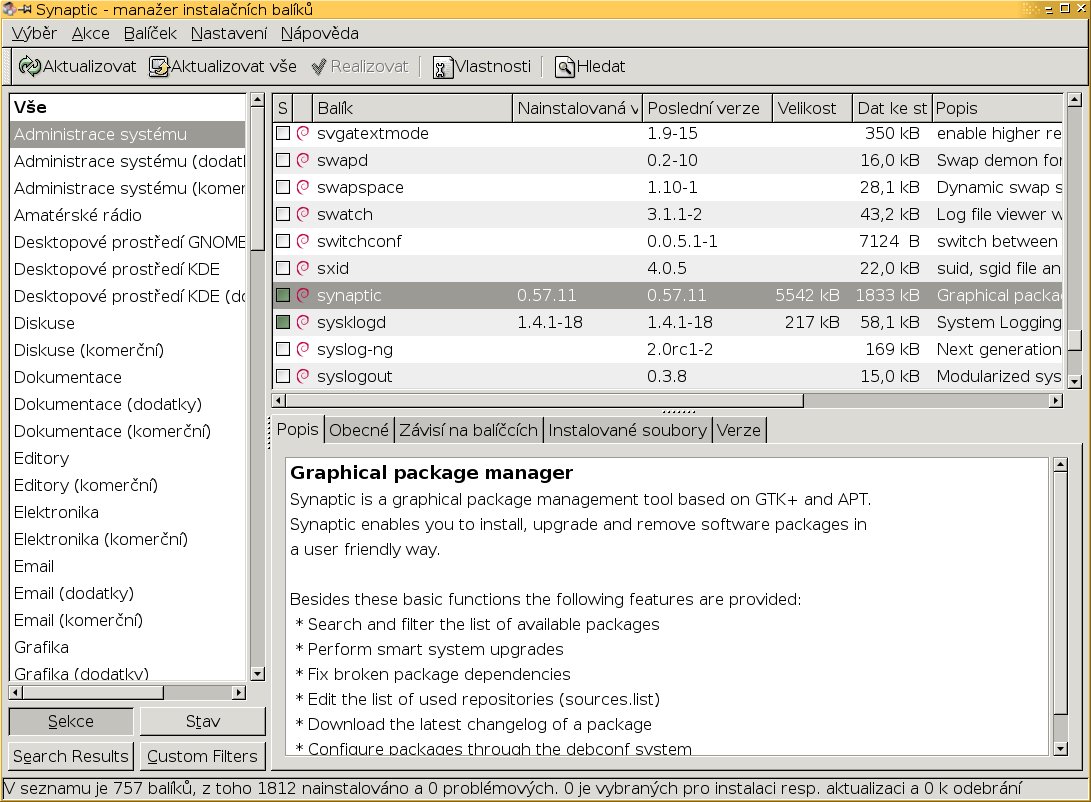This screenshot has height=802, width=1091.
Task: Switch to the Obecné tab
Action: click(359, 431)
